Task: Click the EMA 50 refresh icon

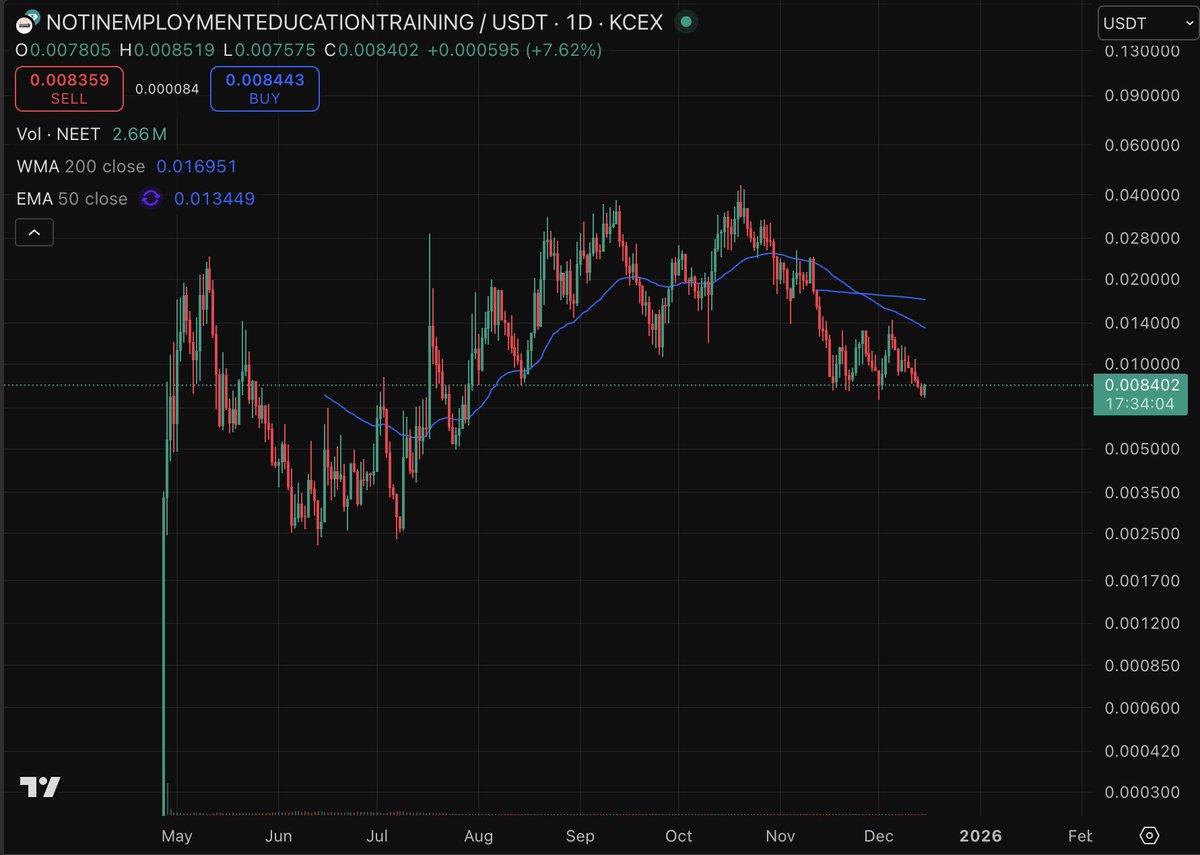Action: [x=150, y=199]
